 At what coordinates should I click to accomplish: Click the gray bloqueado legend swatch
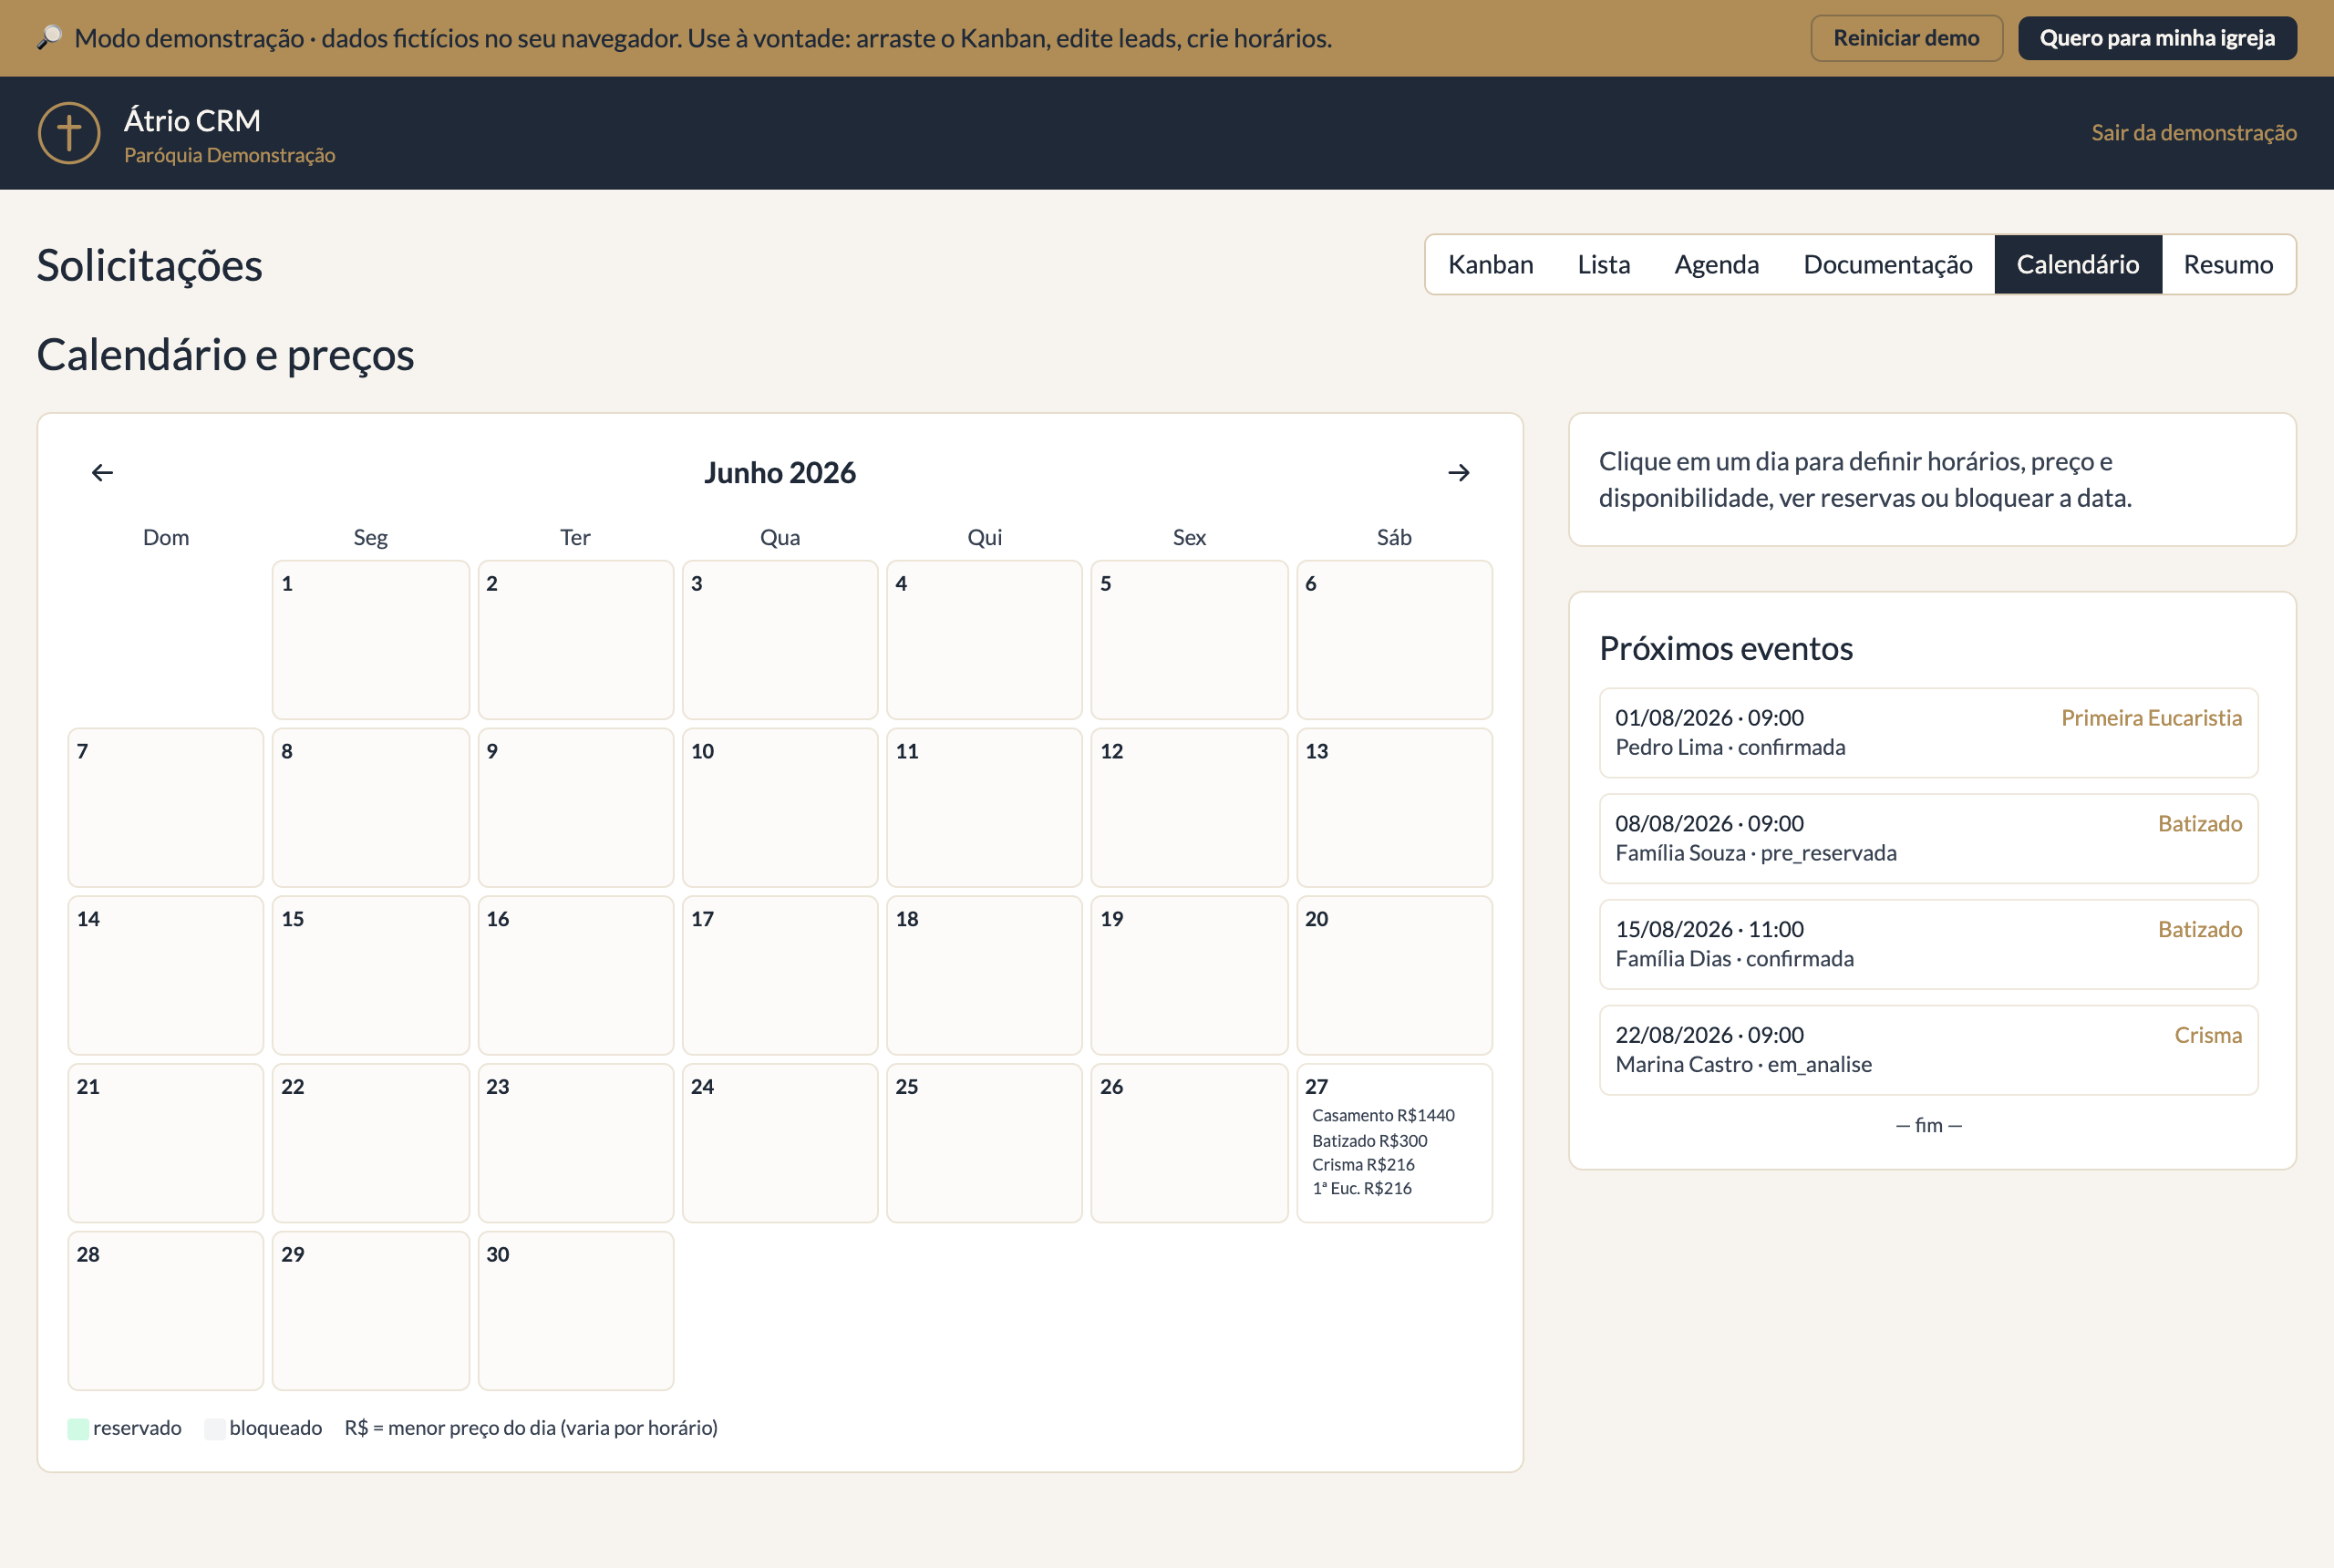tap(214, 1428)
